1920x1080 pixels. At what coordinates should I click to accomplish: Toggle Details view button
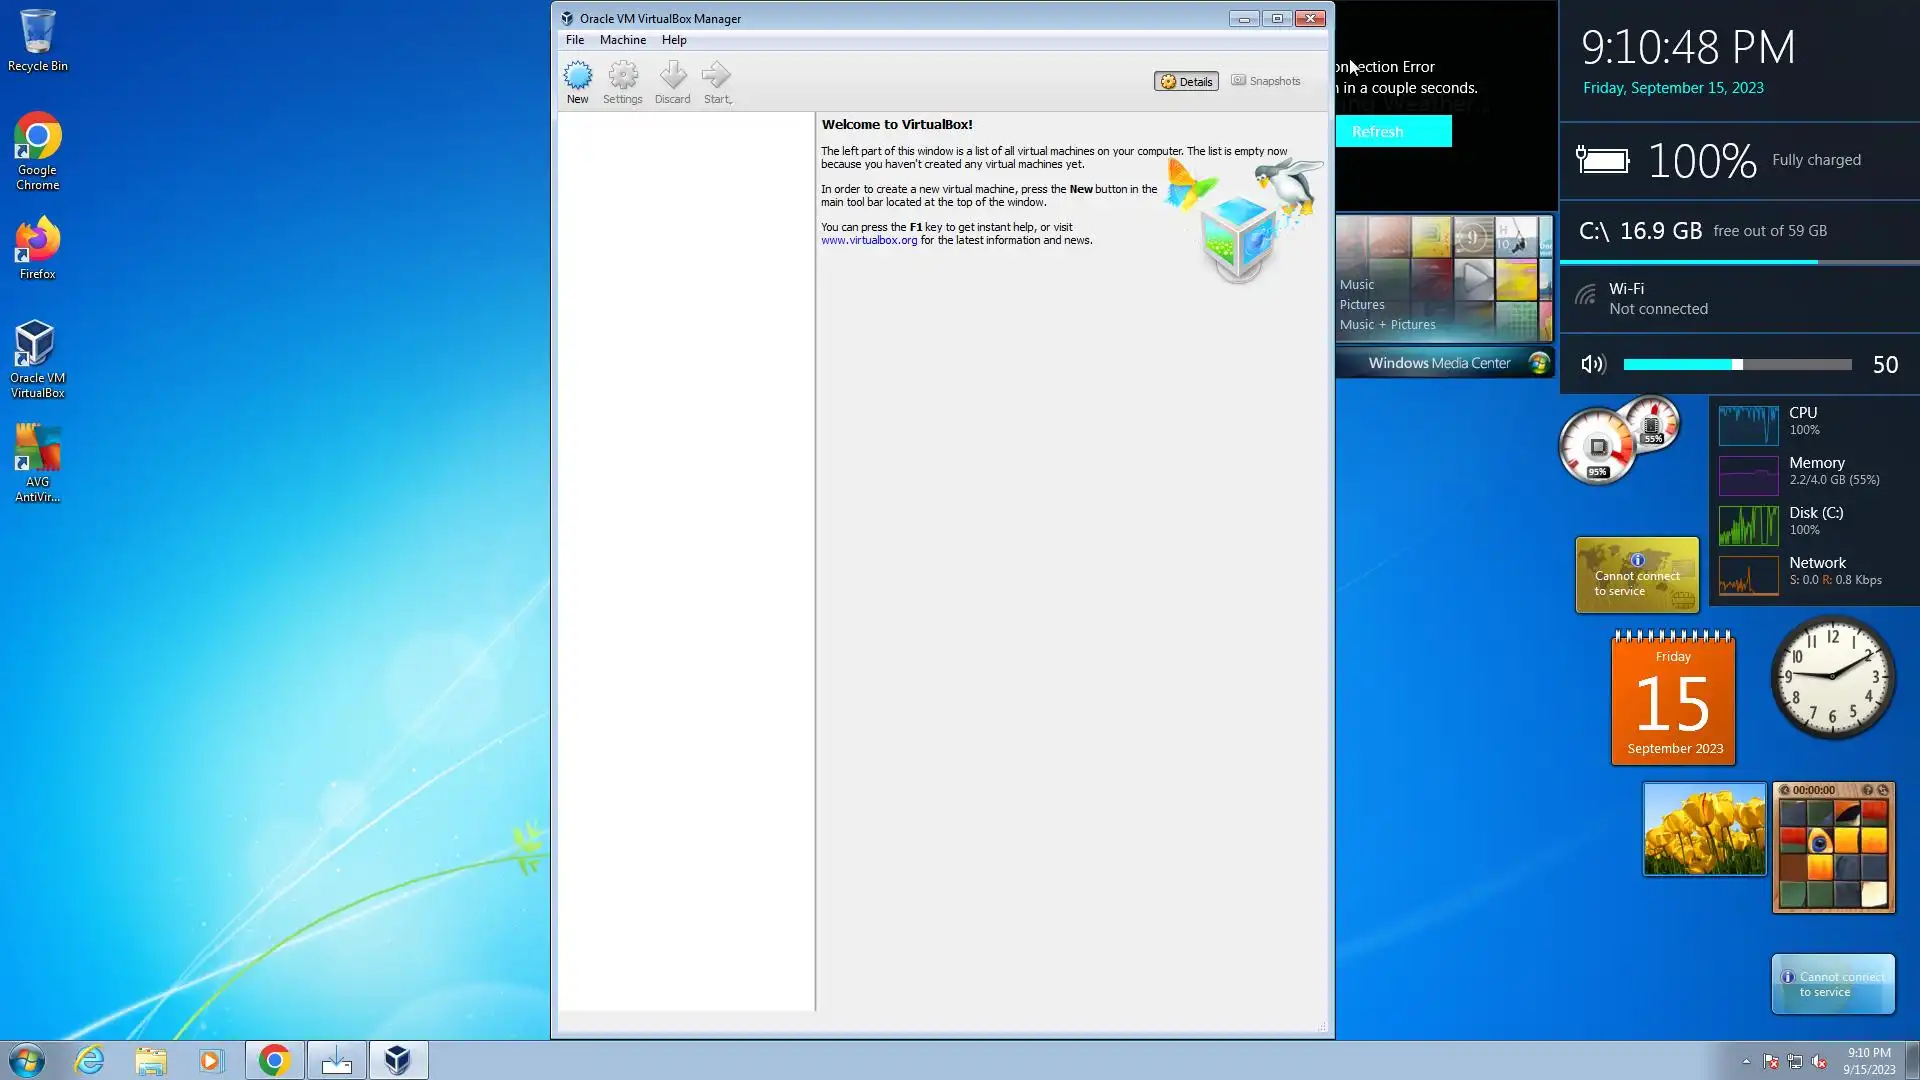point(1186,82)
